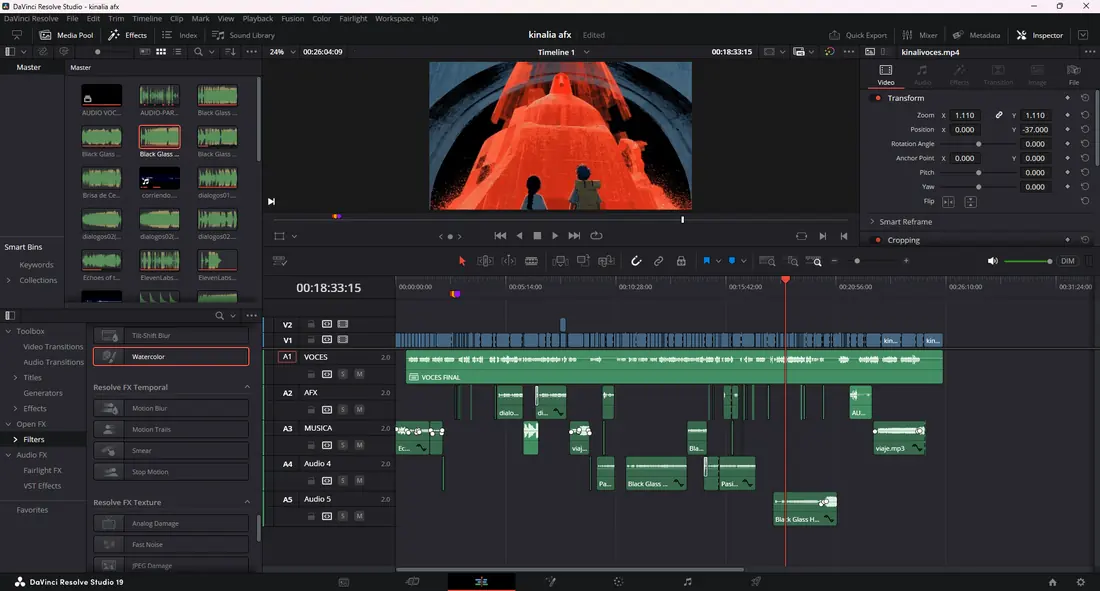1100x591 pixels.
Task: Click the DIM audio button
Action: (1068, 261)
